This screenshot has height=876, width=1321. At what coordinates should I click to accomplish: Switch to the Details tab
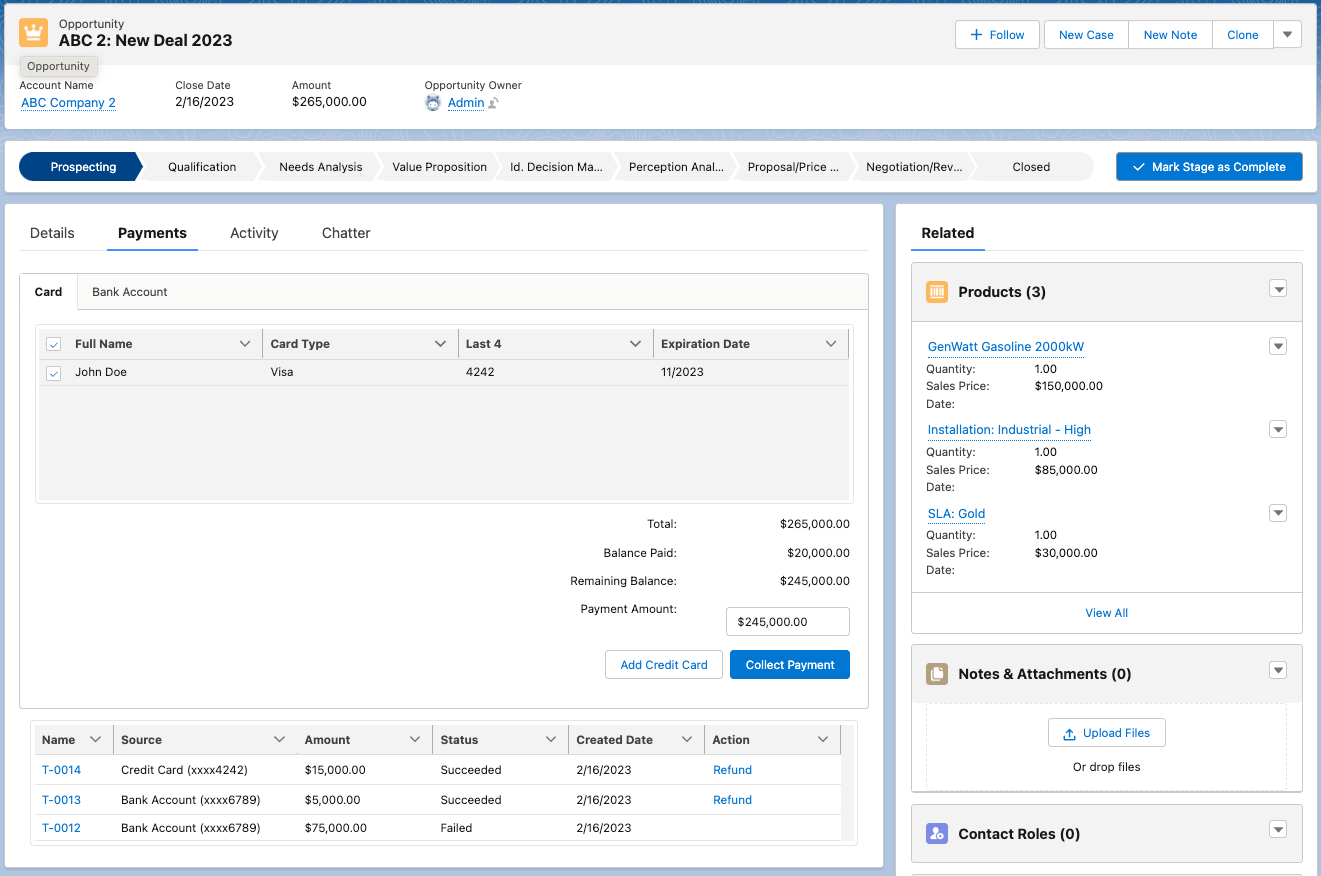[51, 232]
